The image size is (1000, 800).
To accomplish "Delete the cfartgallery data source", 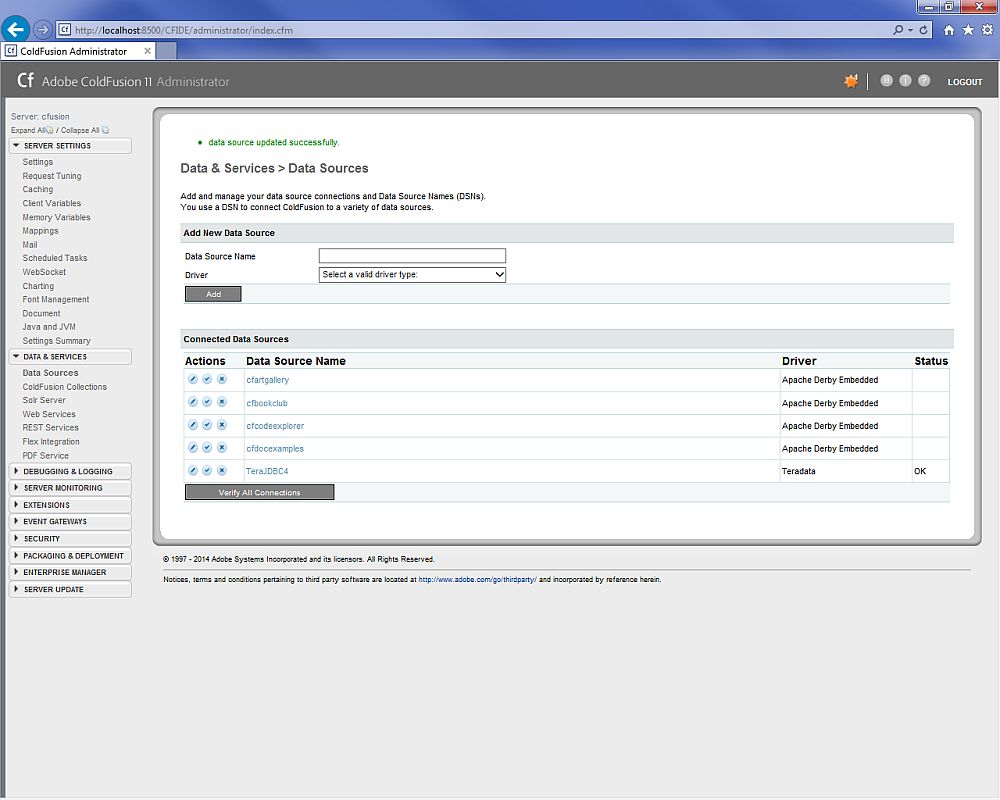I will click(x=222, y=379).
